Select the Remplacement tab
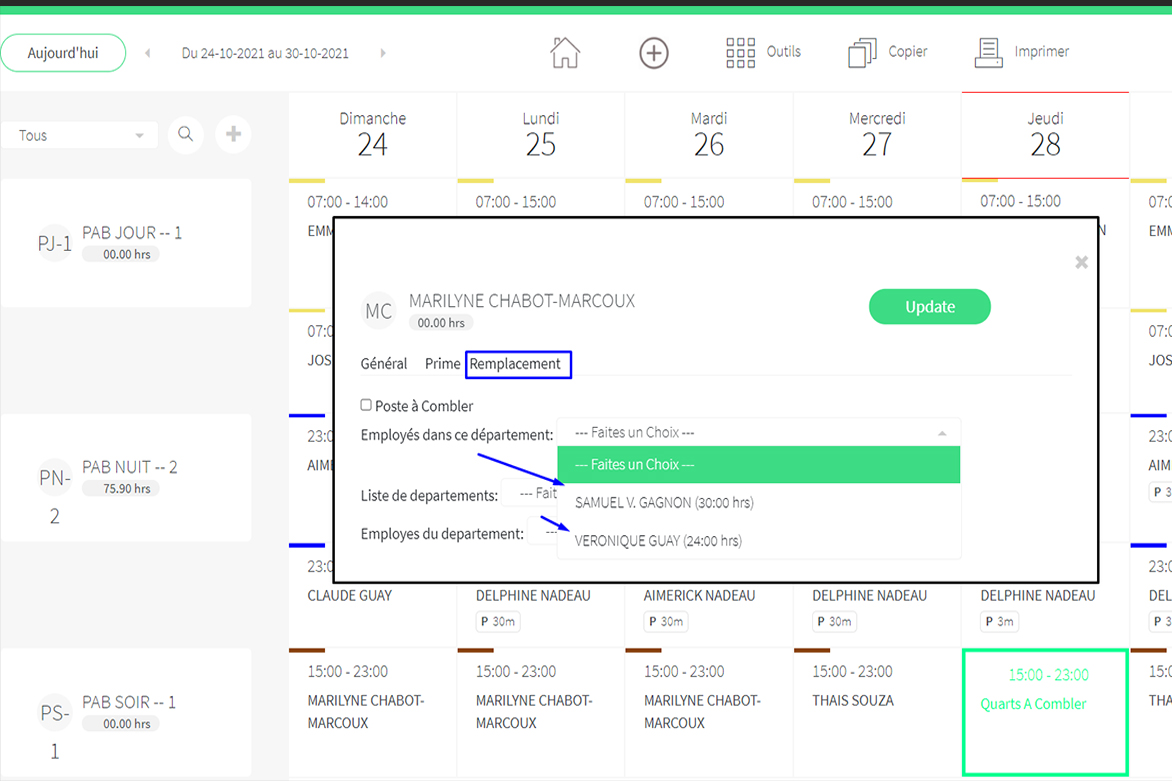 point(515,364)
